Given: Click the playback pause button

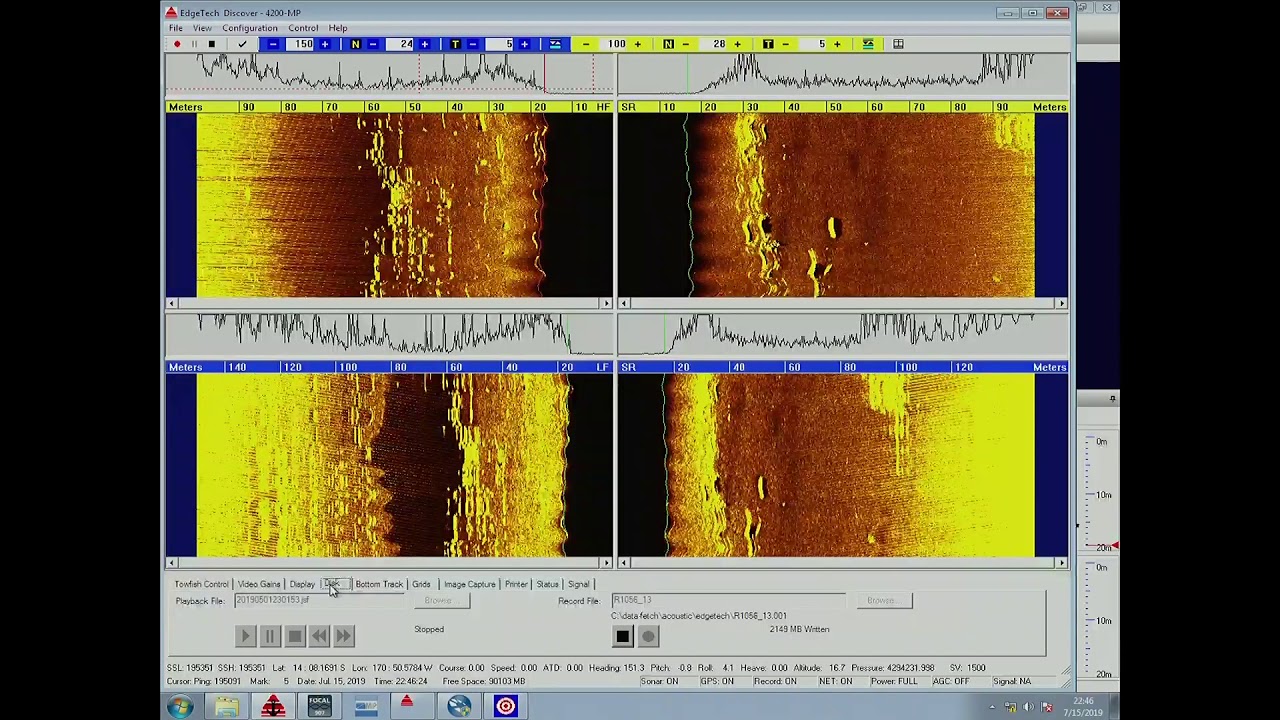Looking at the screenshot, I should [x=269, y=636].
